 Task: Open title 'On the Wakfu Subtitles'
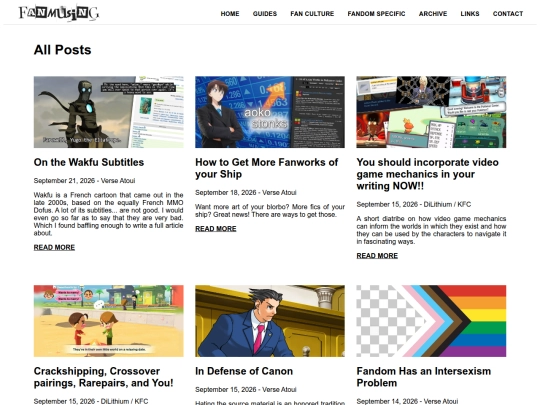click(89, 162)
